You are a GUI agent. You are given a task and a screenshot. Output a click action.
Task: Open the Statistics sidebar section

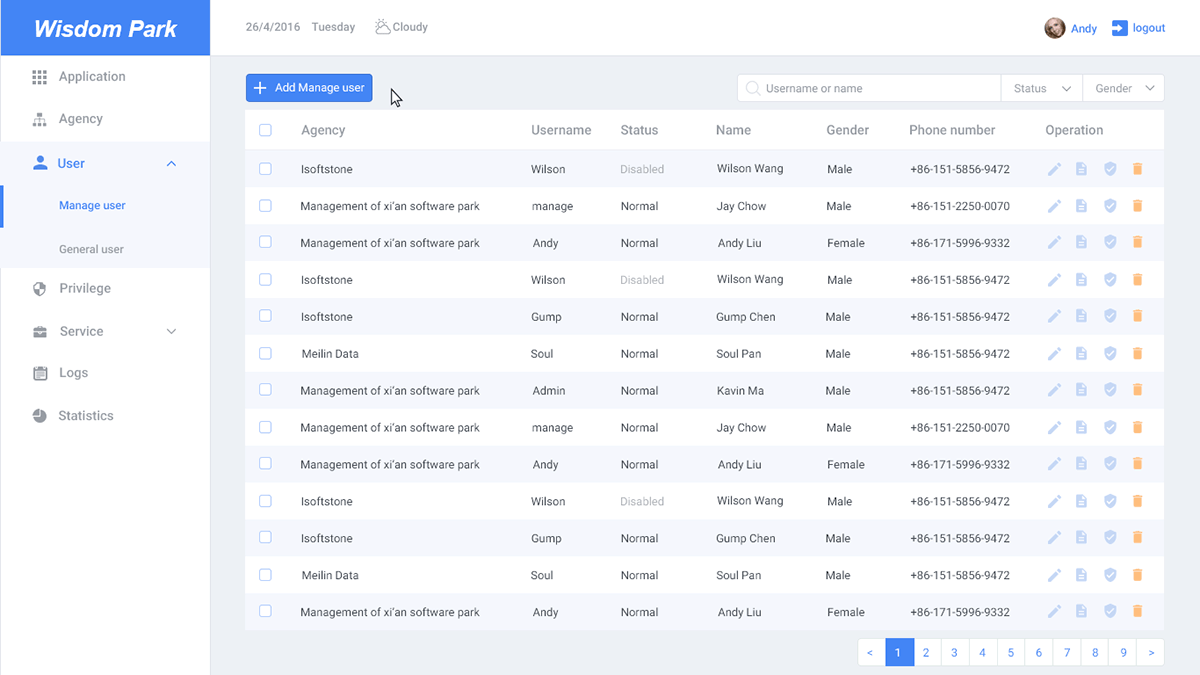(85, 415)
